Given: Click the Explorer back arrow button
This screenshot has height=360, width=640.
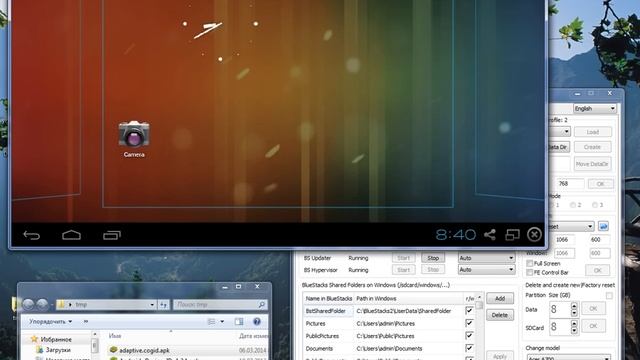Looking at the screenshot, I should (28, 304).
